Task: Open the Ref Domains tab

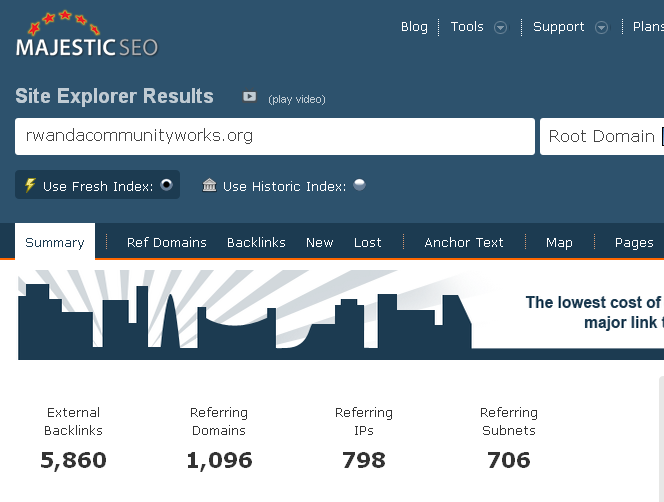Action: click(x=167, y=242)
